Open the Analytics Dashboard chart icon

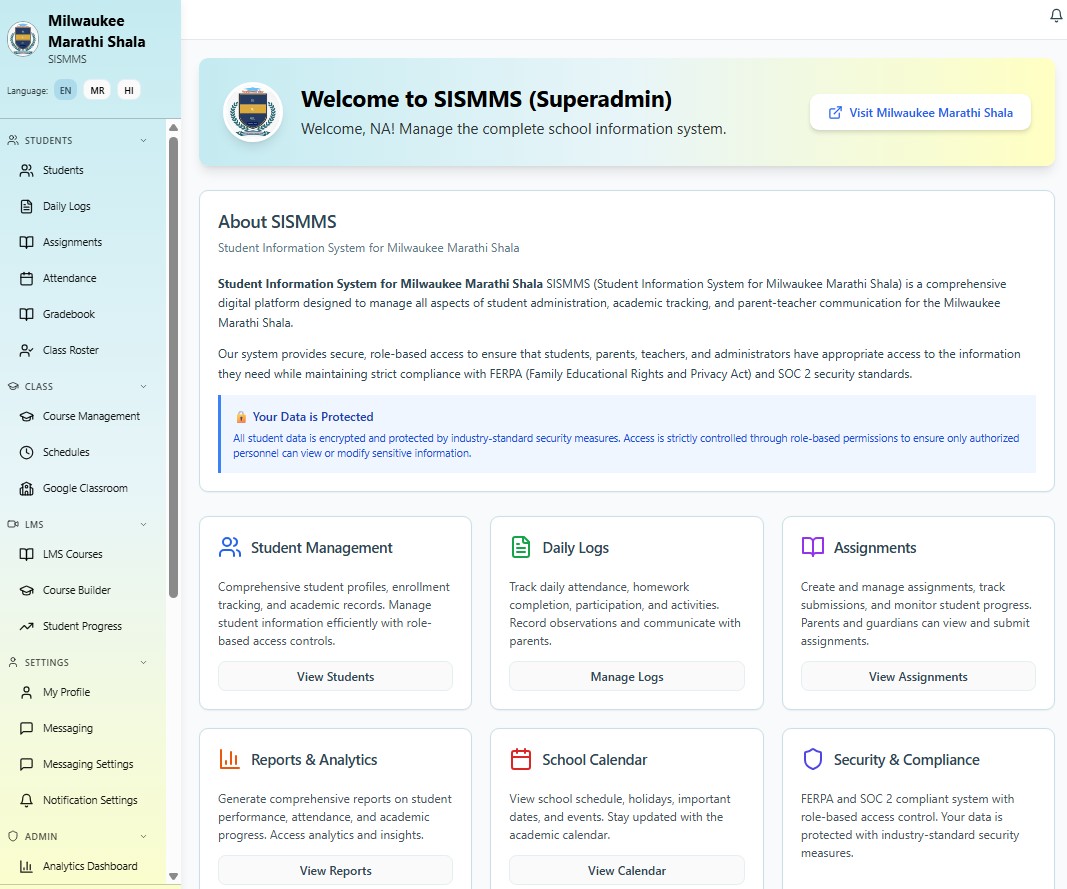coord(24,866)
